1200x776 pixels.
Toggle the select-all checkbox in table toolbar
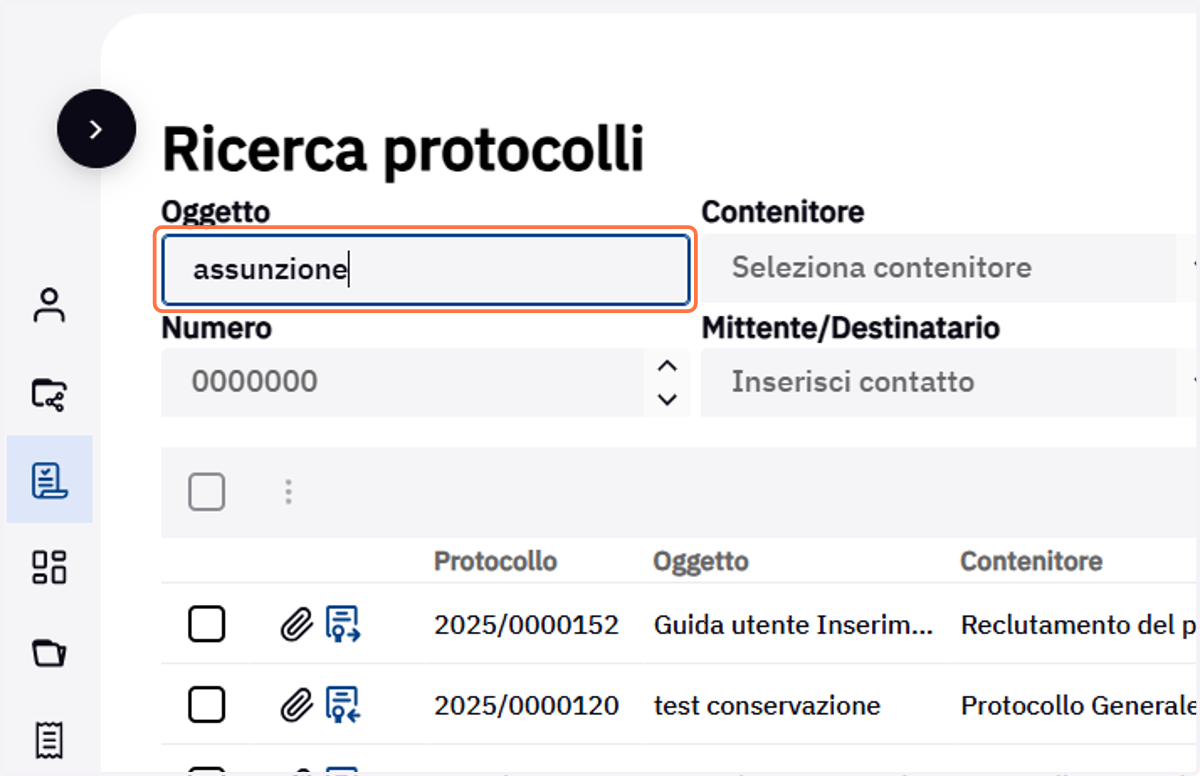(x=207, y=492)
